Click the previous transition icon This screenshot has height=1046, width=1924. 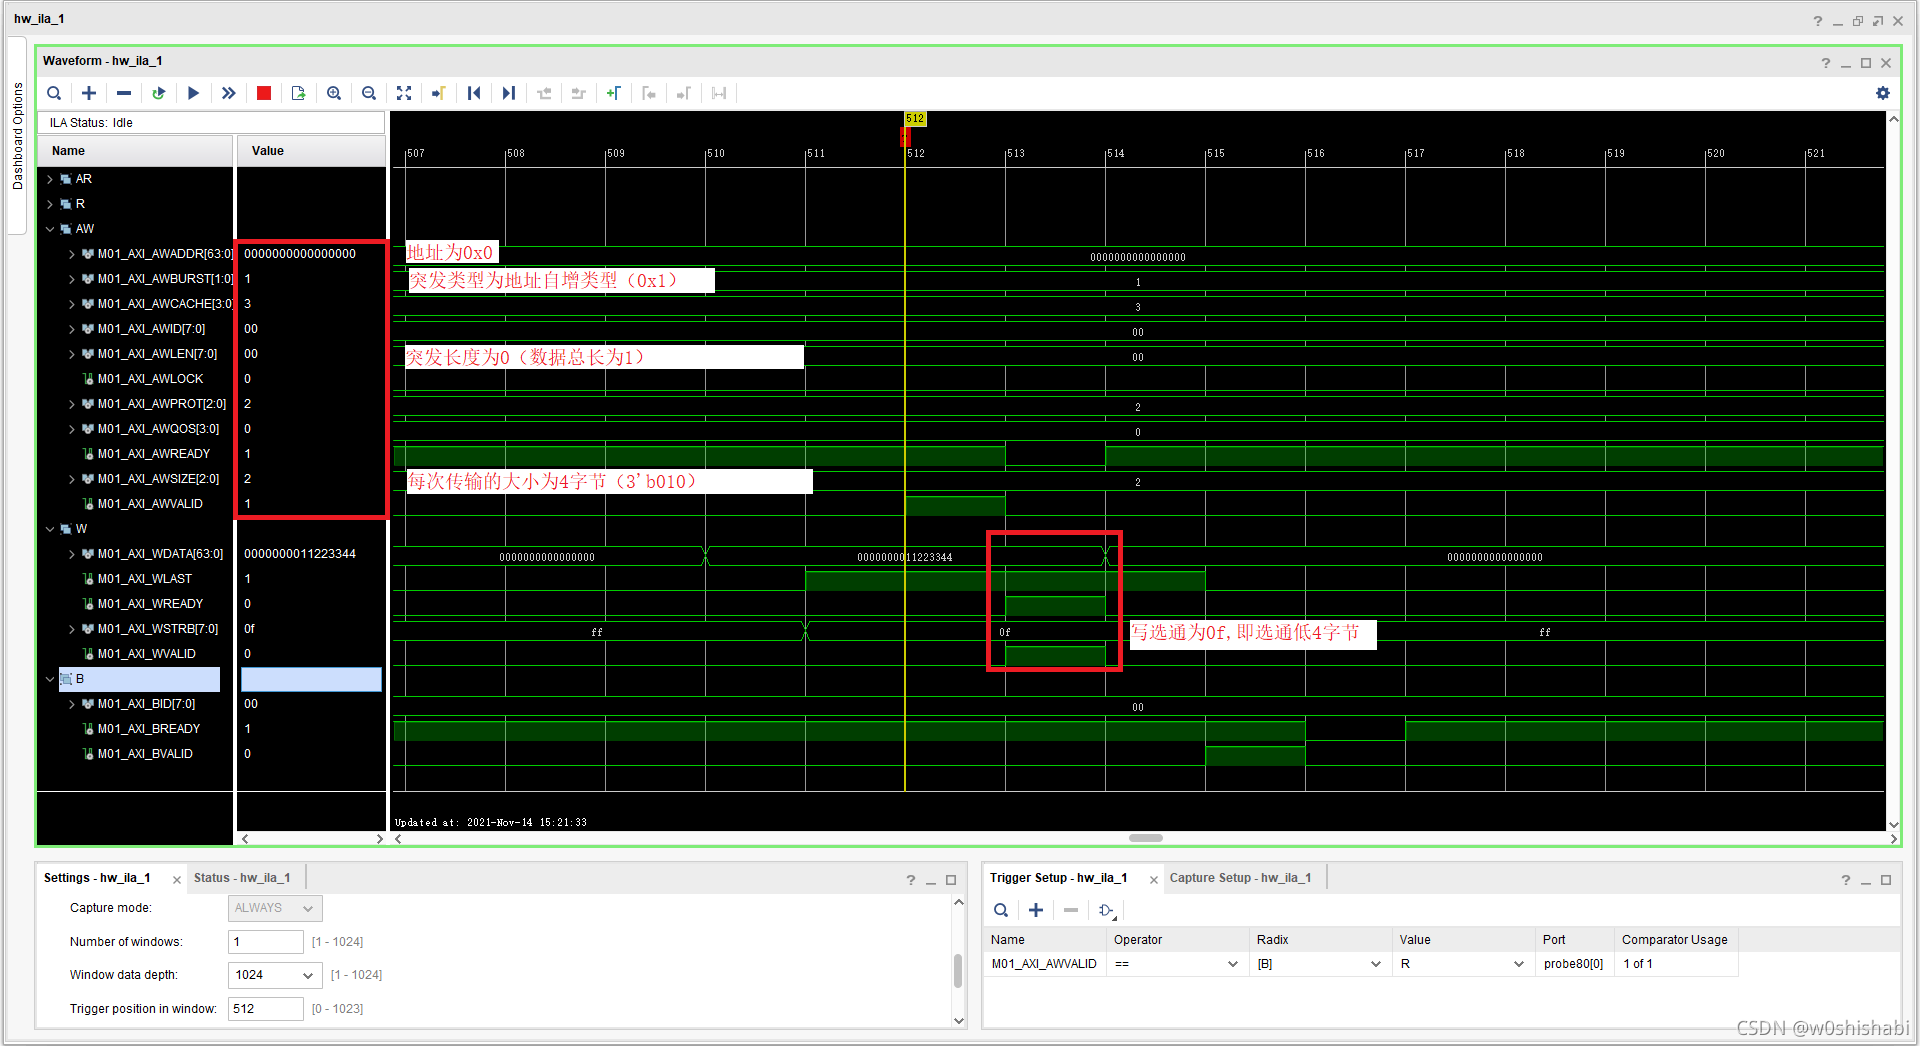[x=544, y=93]
